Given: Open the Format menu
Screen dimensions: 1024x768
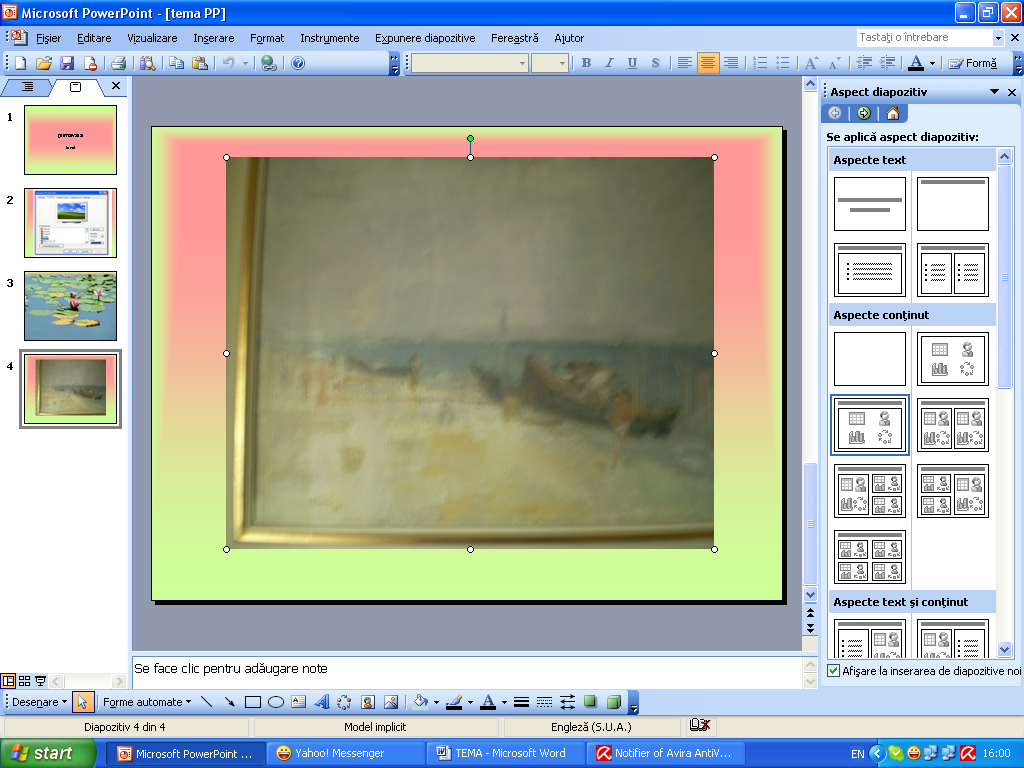Looking at the screenshot, I should pos(267,38).
